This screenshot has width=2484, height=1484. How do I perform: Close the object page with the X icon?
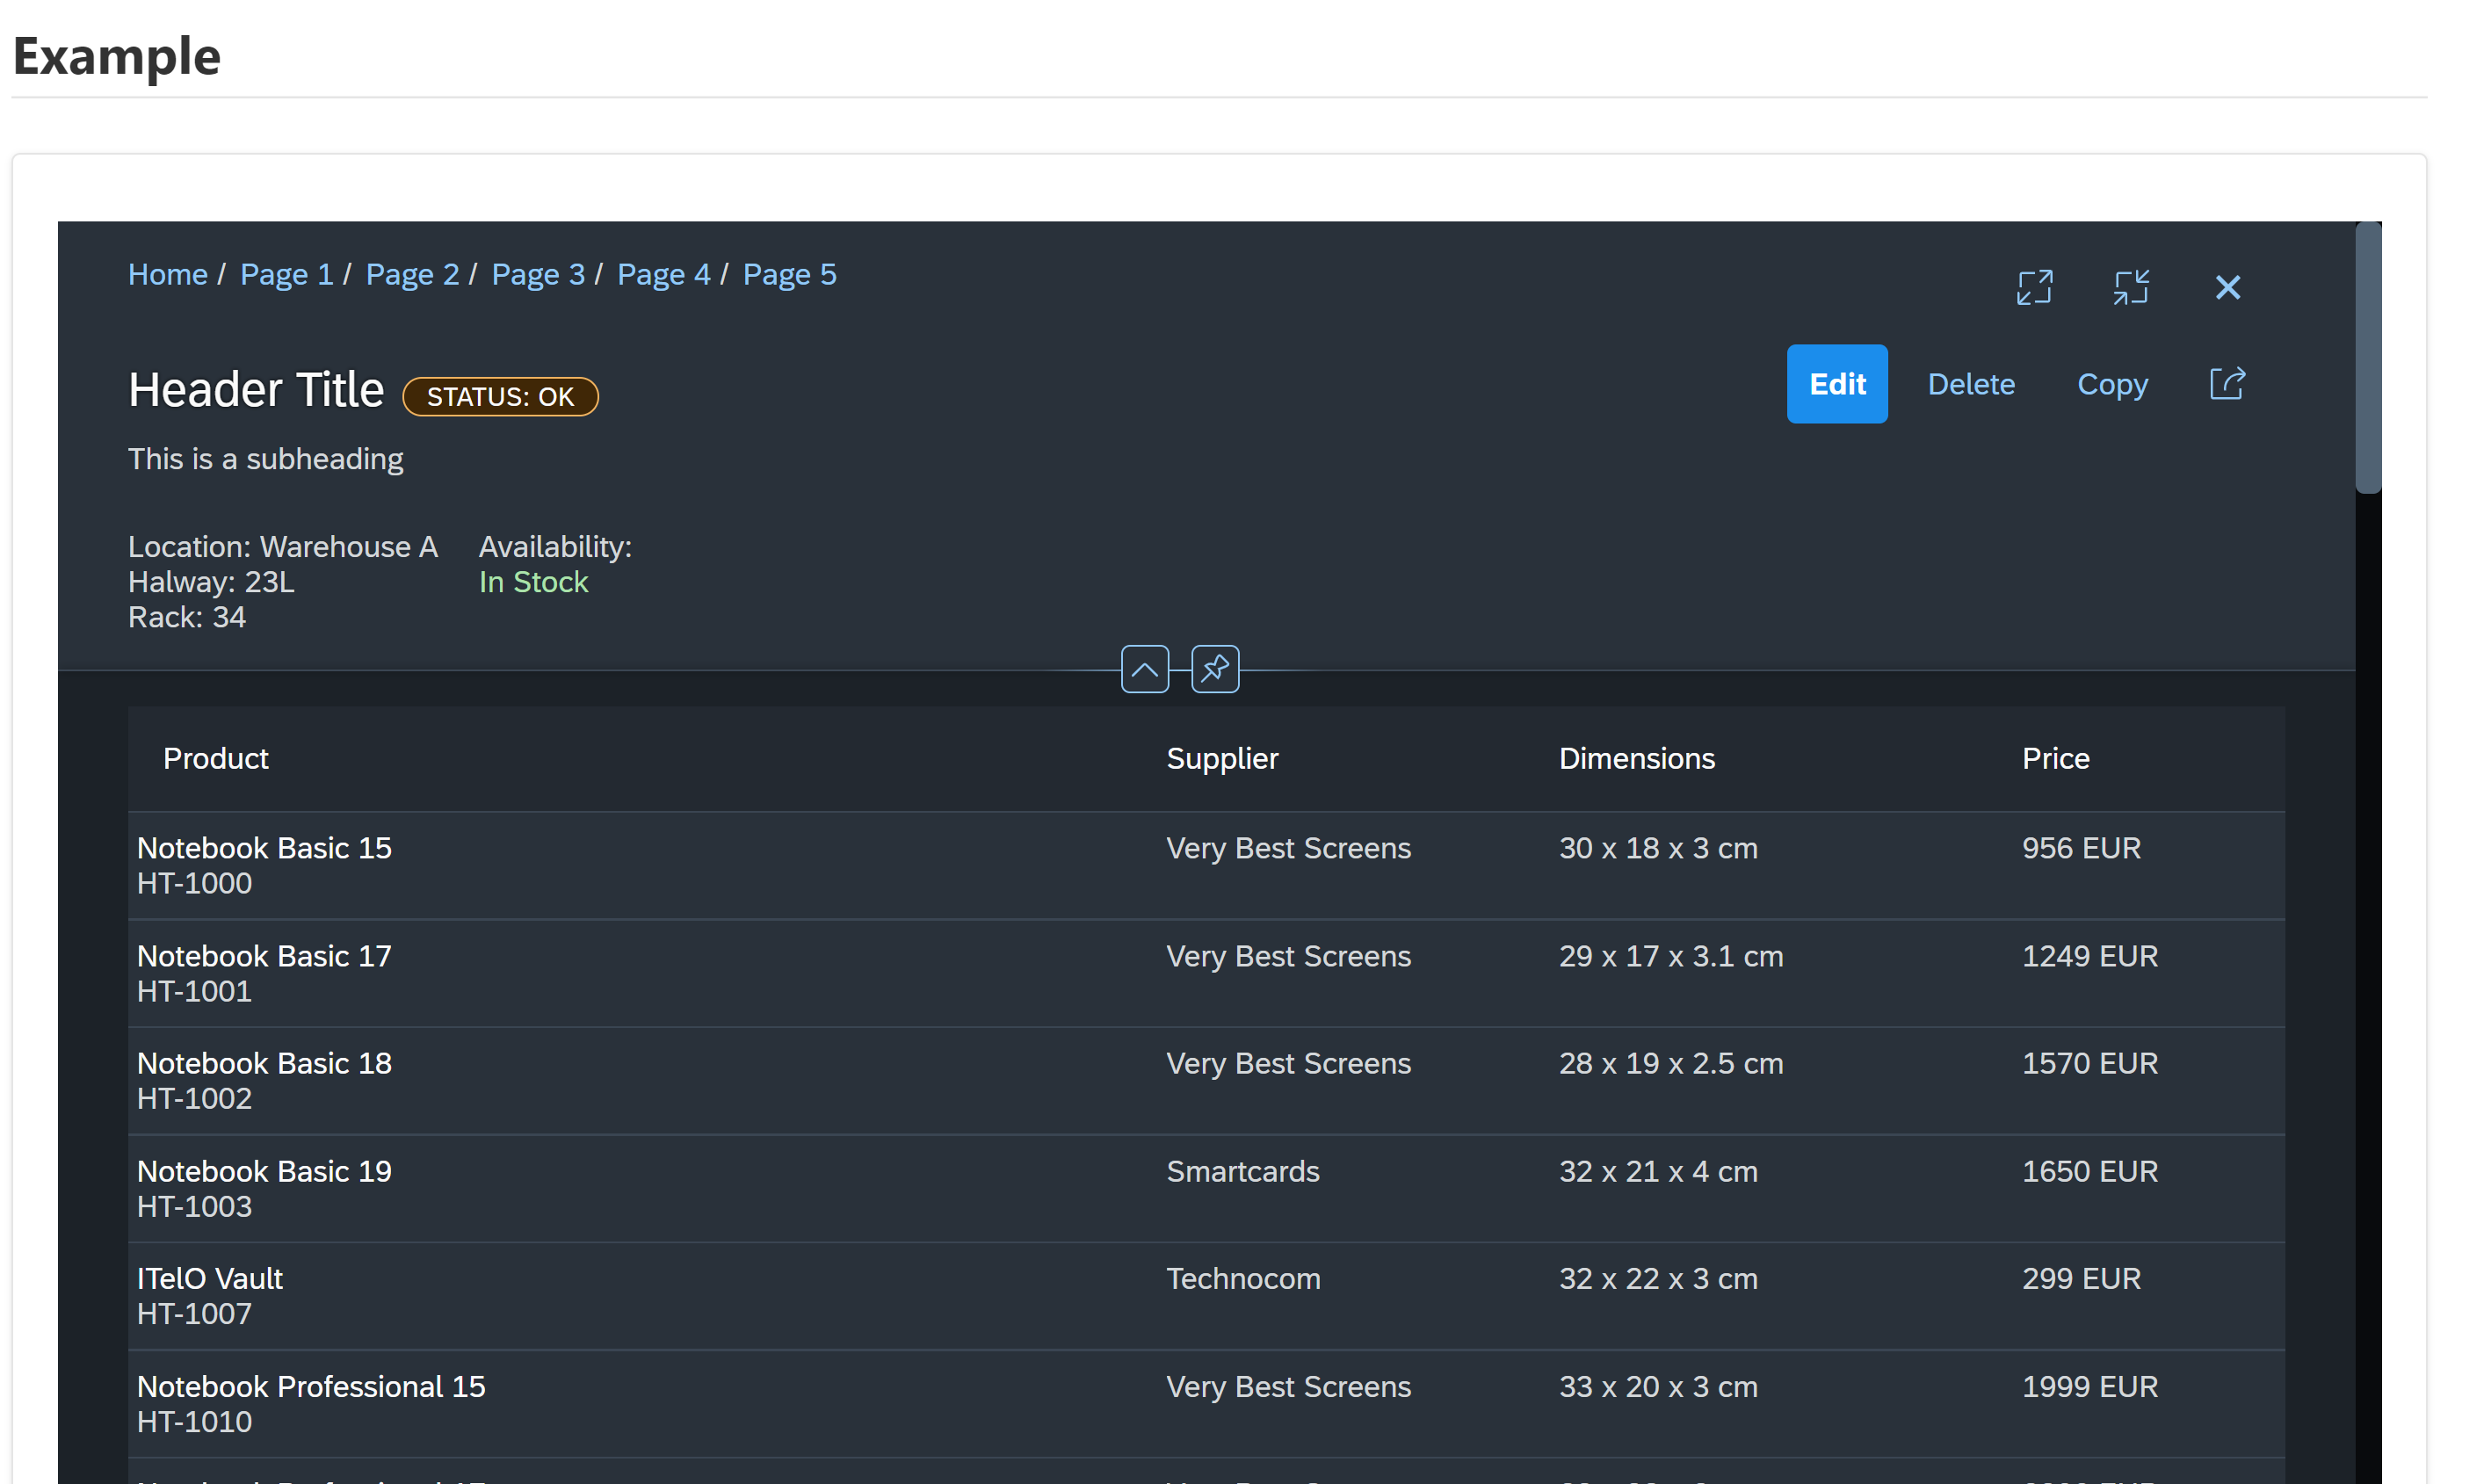point(2229,287)
